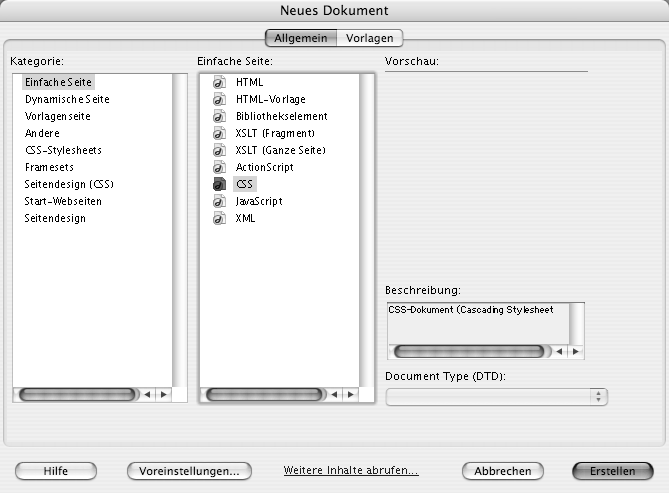Switch to the Allgemein tab
669x493 pixels.
click(x=301, y=38)
